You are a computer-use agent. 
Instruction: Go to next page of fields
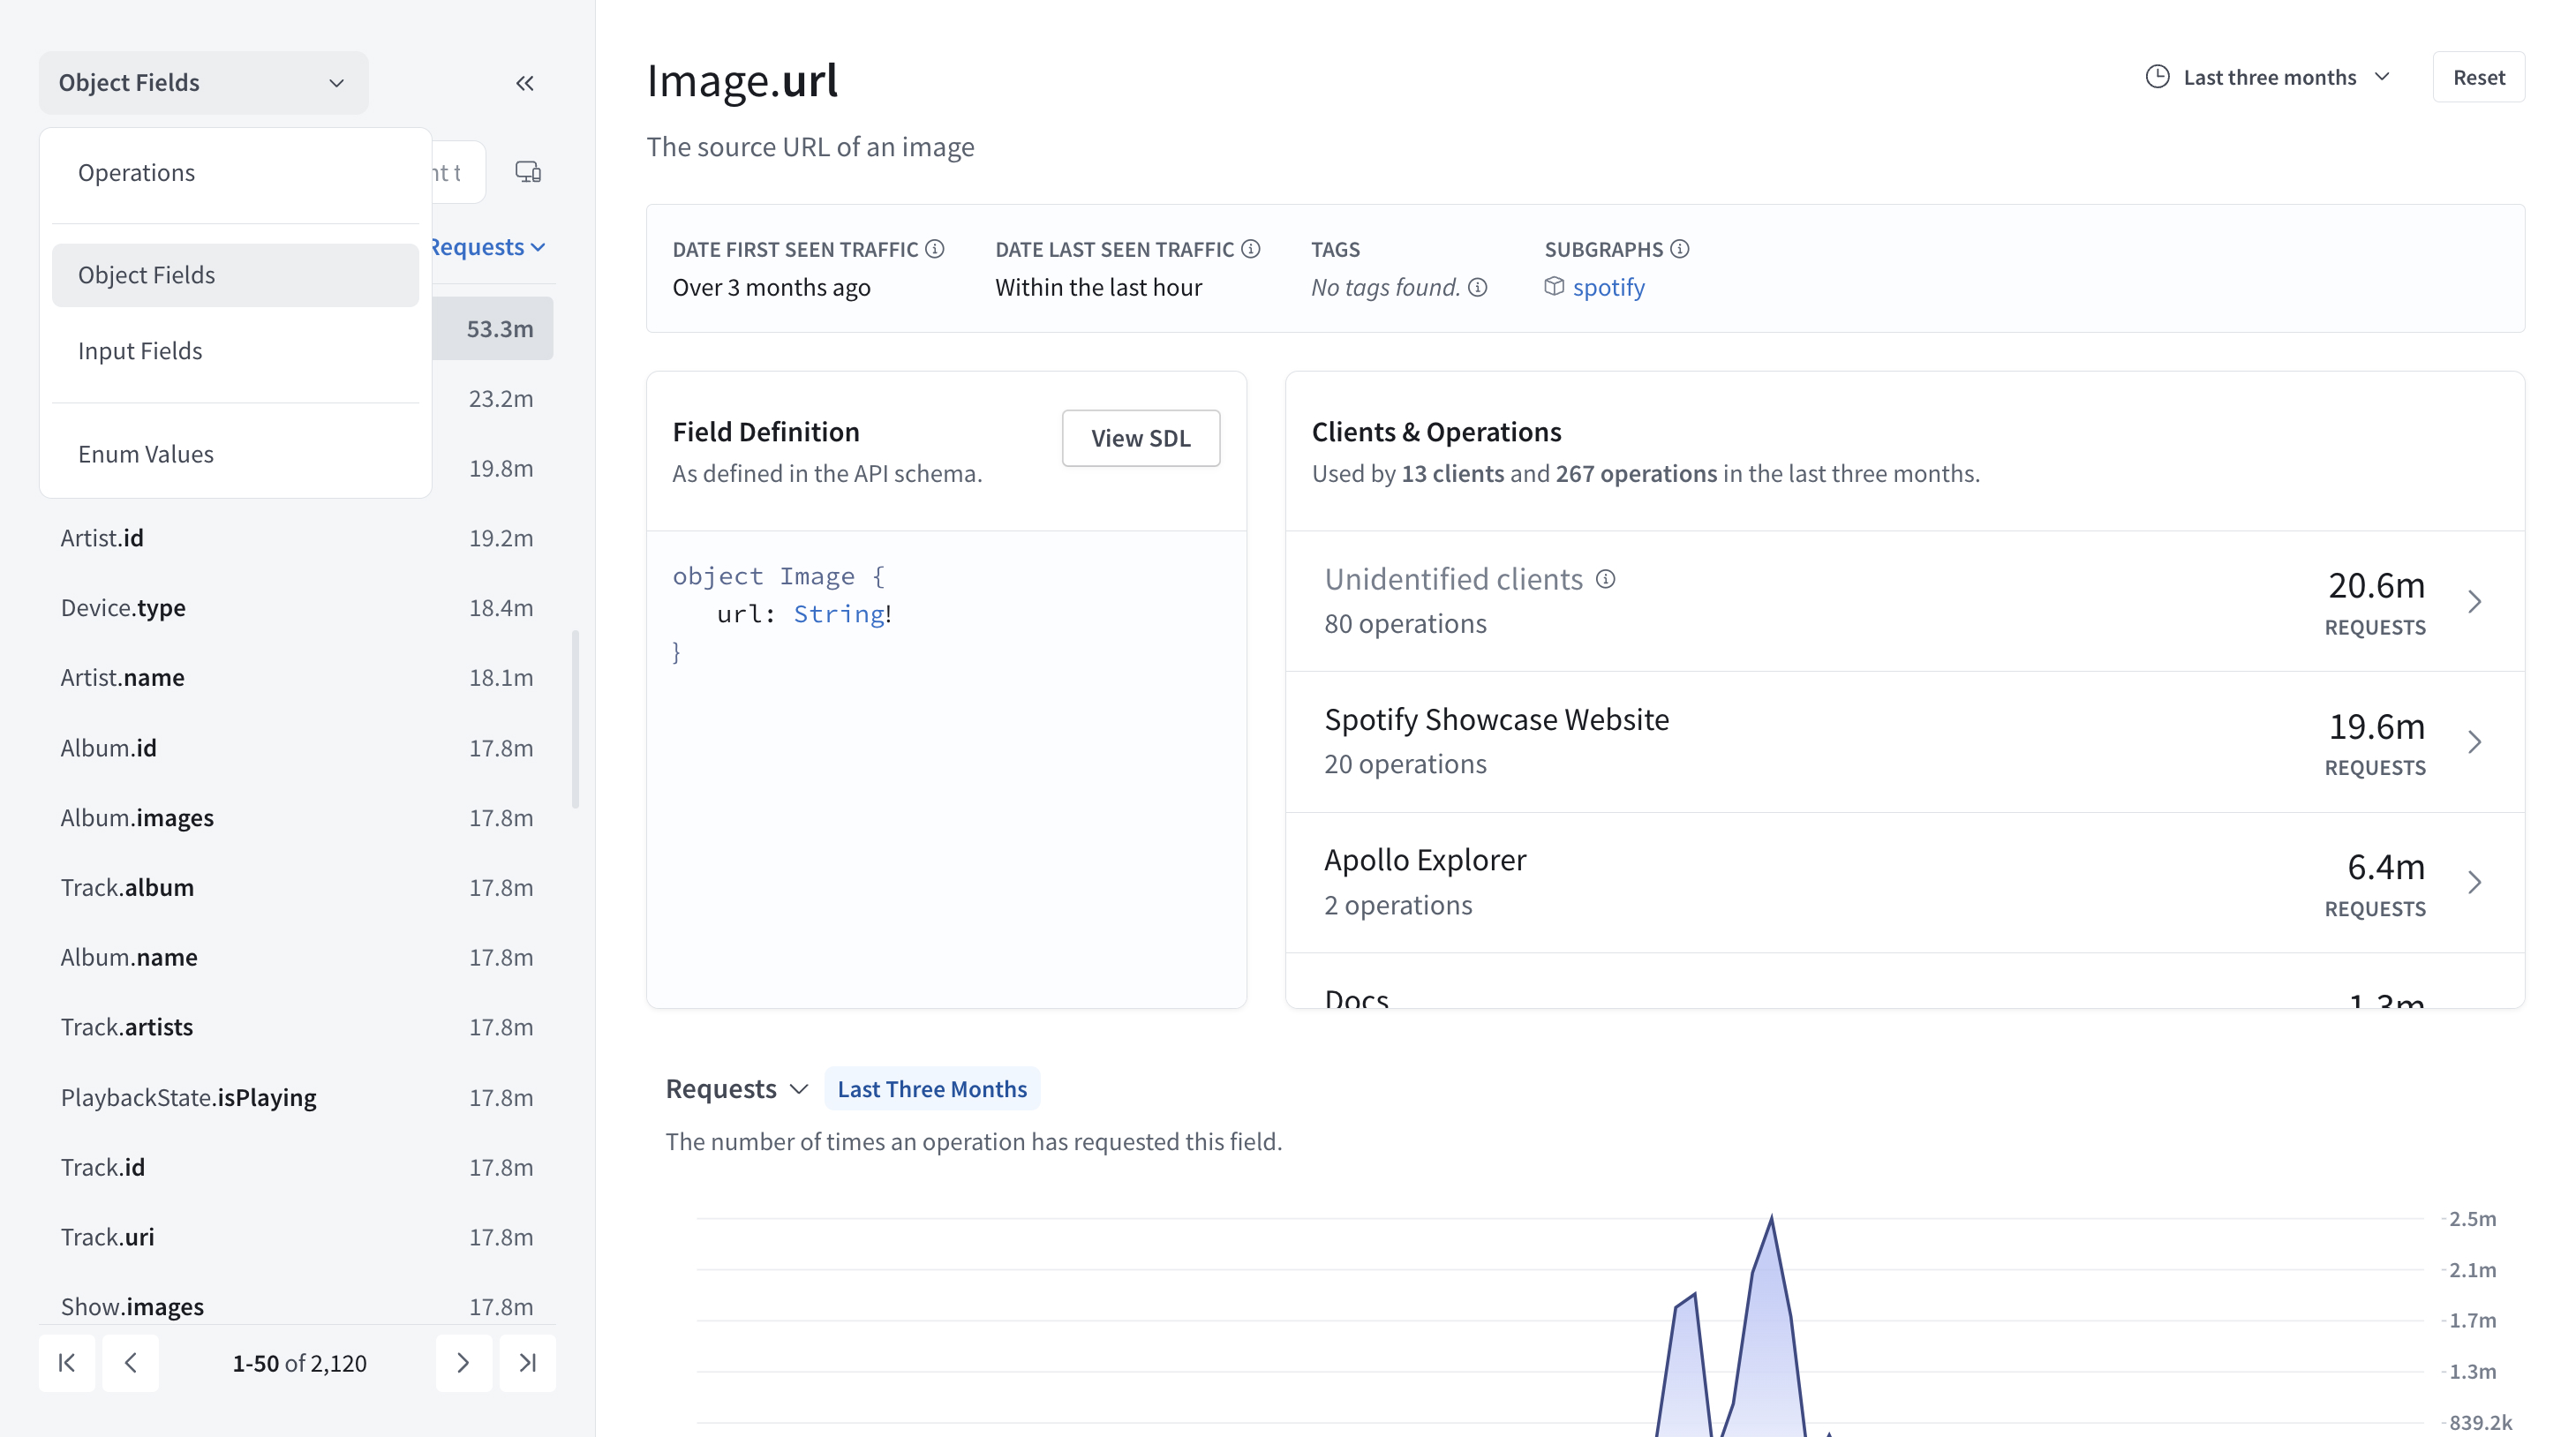click(463, 1362)
